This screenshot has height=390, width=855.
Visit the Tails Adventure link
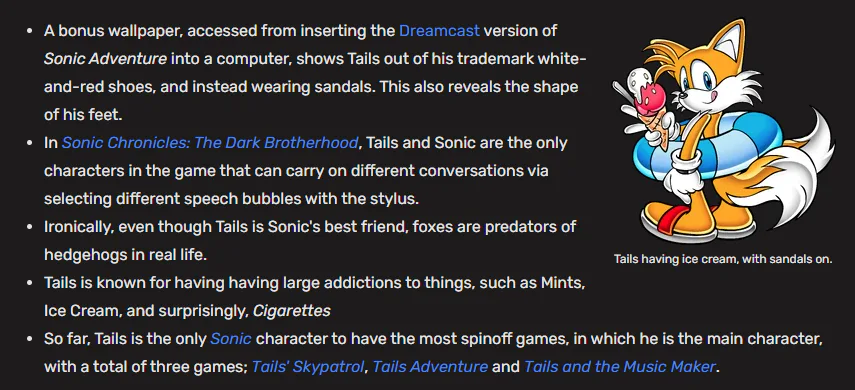[430, 367]
